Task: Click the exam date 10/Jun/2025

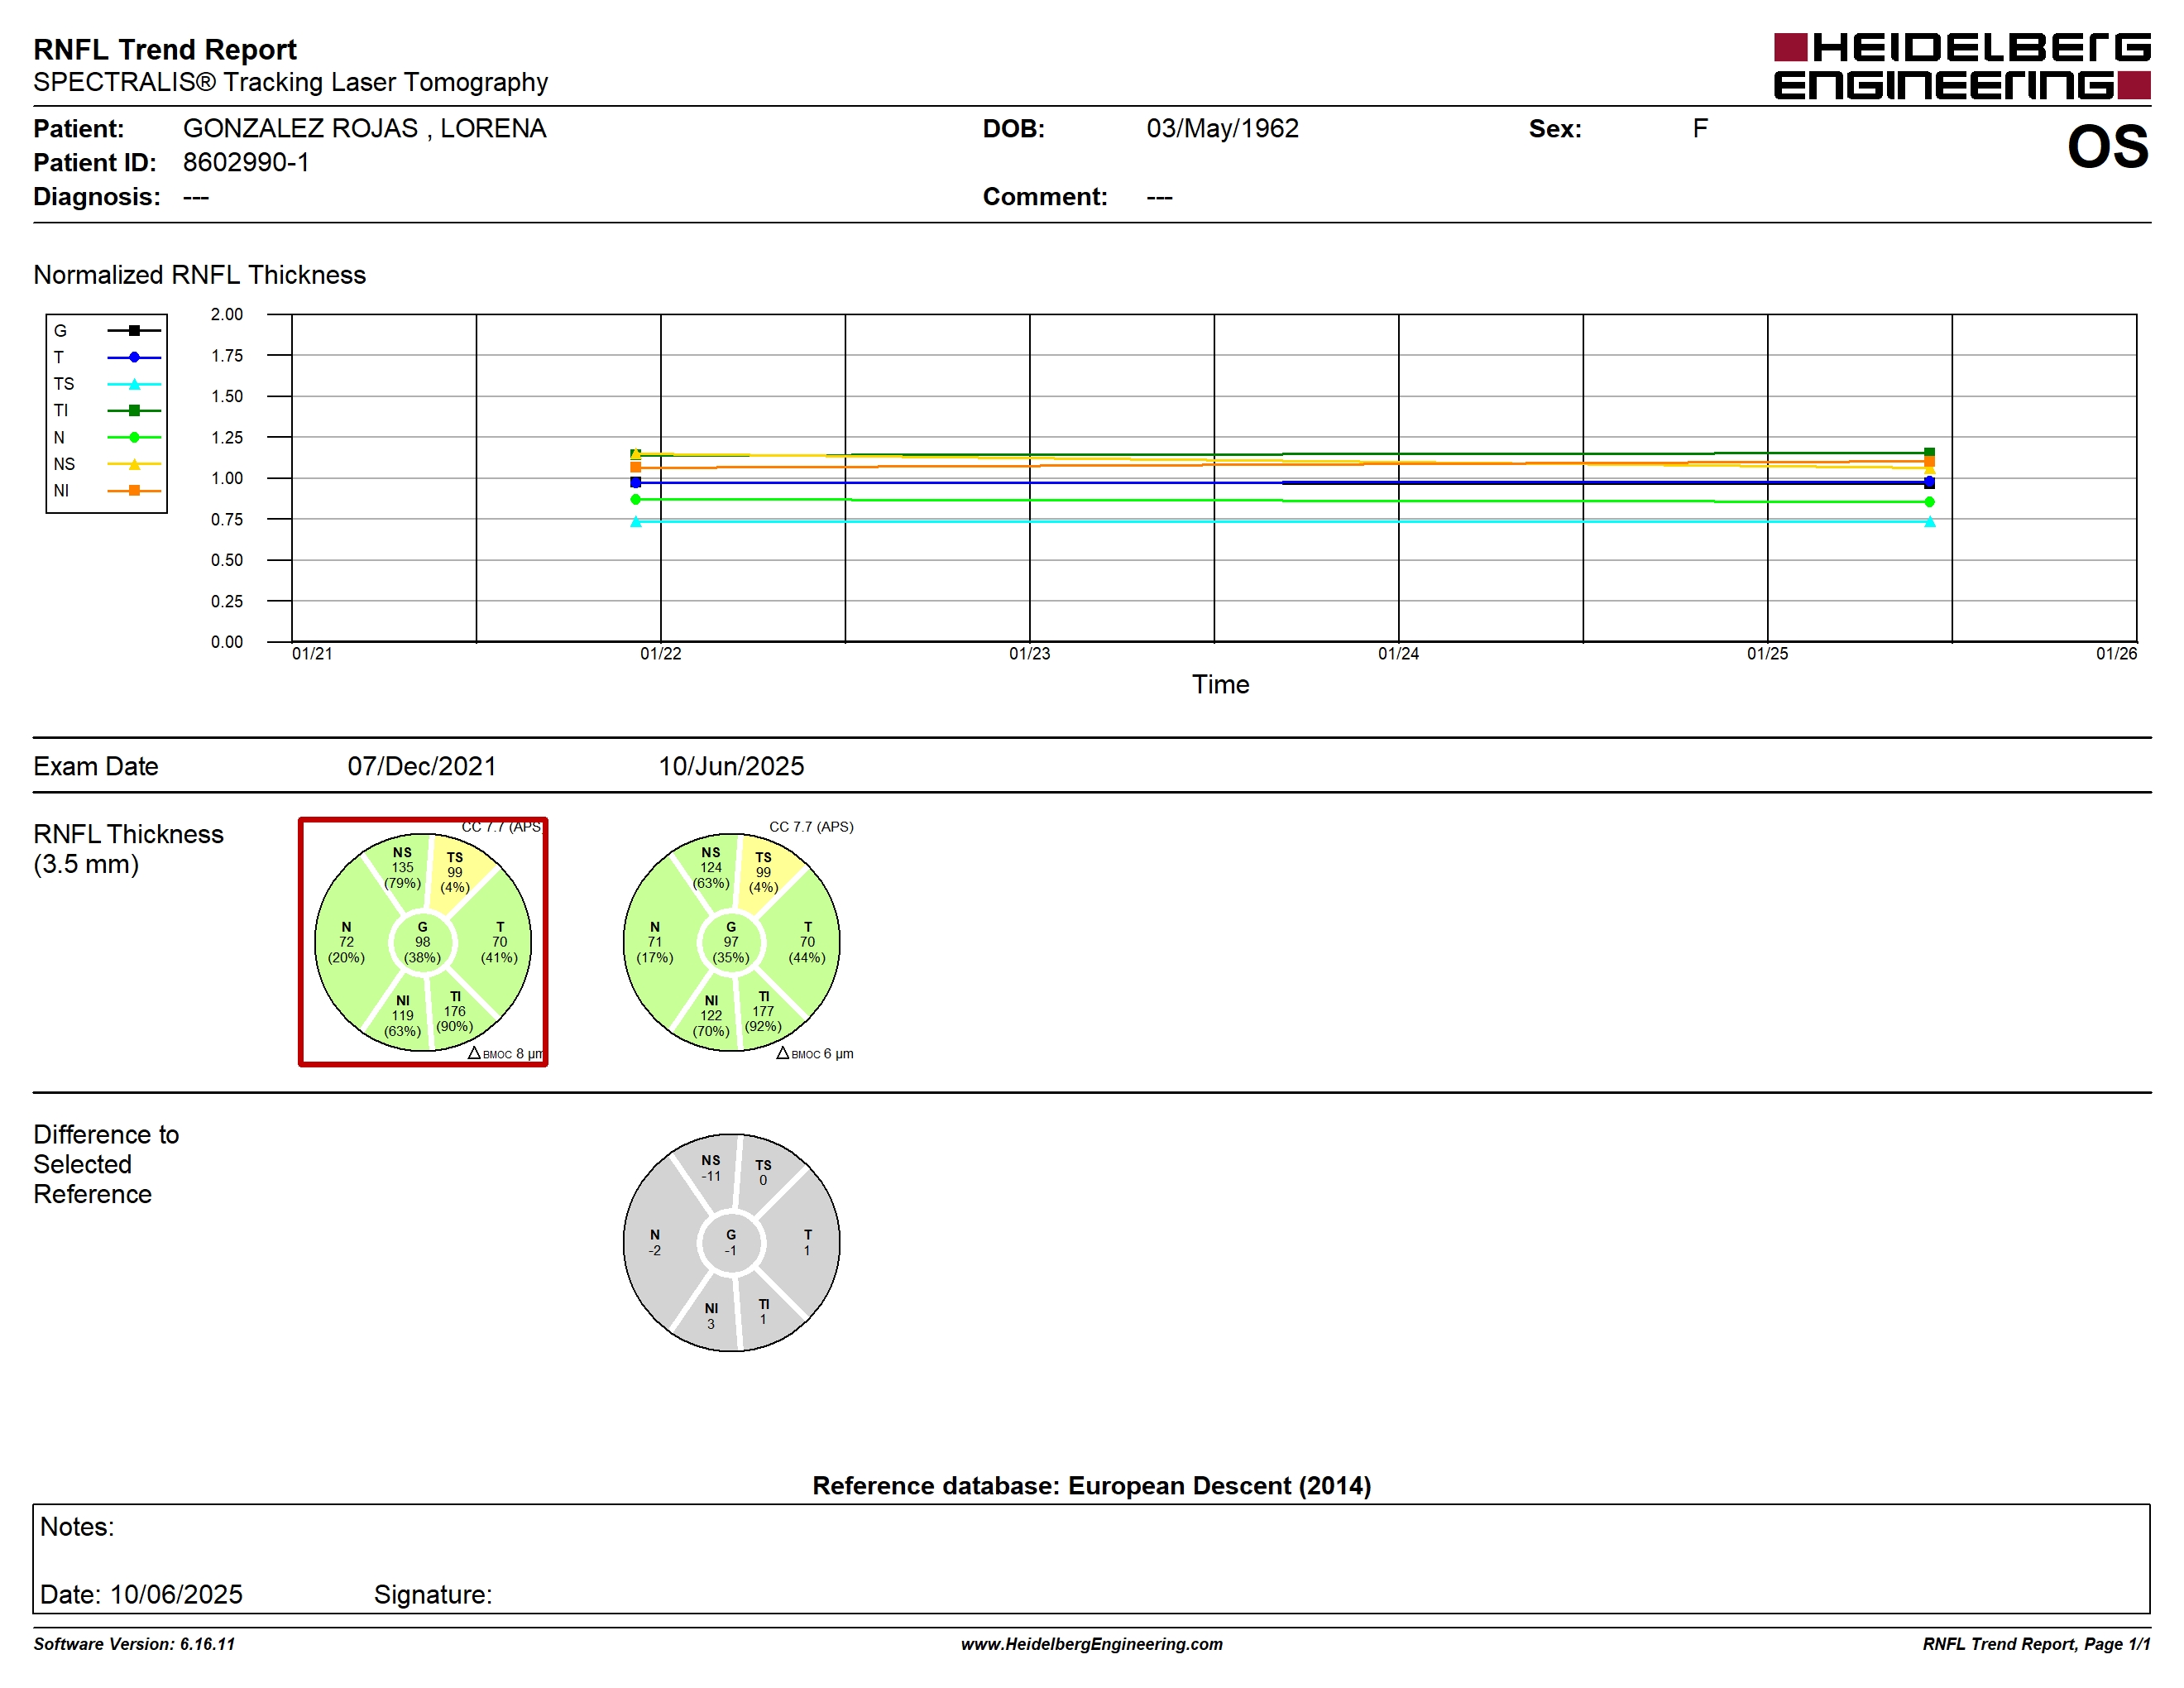Action: tap(731, 766)
